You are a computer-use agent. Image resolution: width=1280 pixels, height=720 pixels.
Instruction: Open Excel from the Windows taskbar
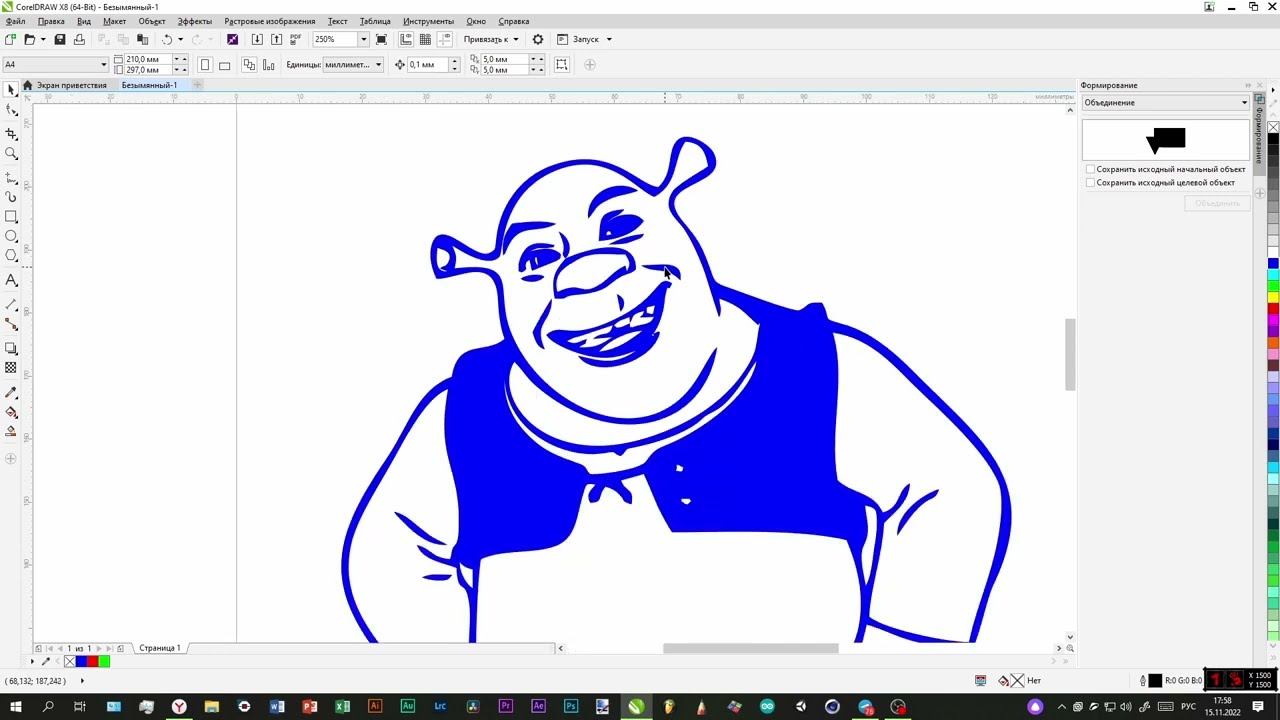[x=342, y=707]
